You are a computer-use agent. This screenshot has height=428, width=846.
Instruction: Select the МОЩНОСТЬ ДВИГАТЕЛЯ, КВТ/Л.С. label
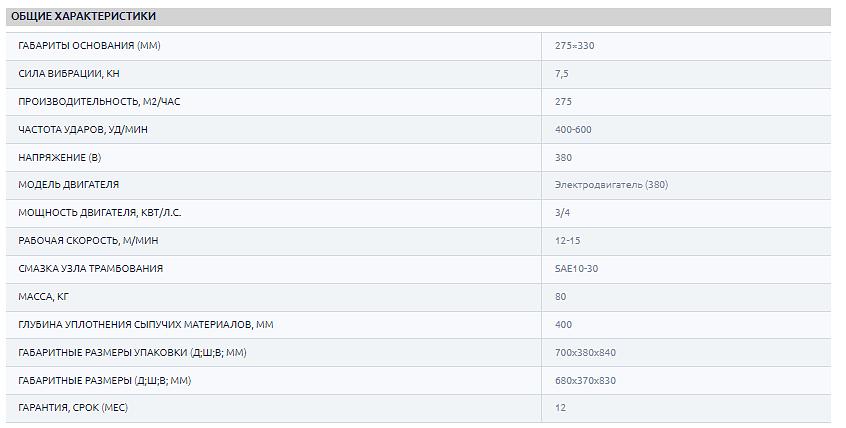pos(100,213)
